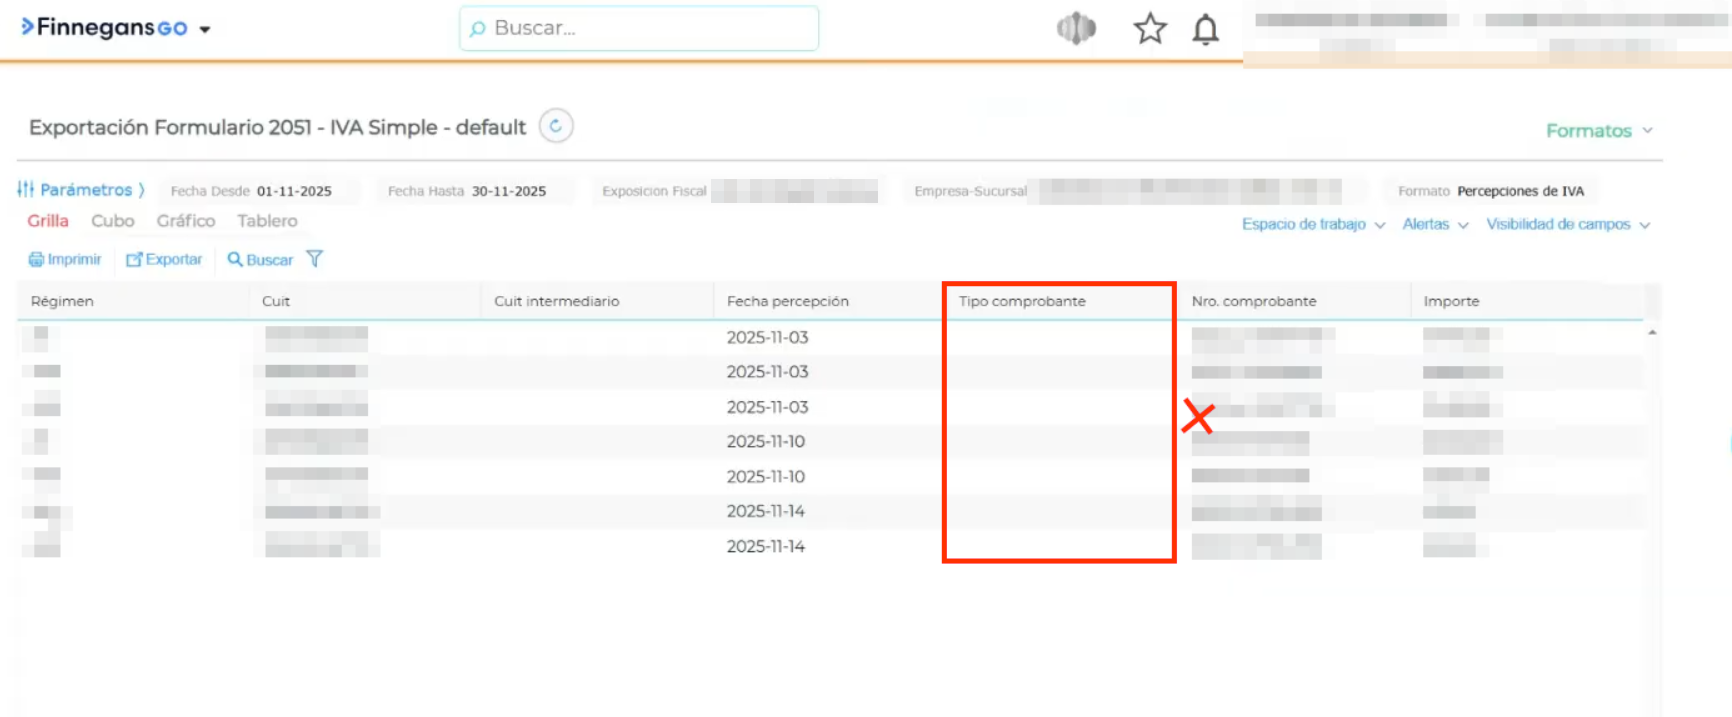
Task: Open the Alertas dropdown
Action: pos(1434,224)
